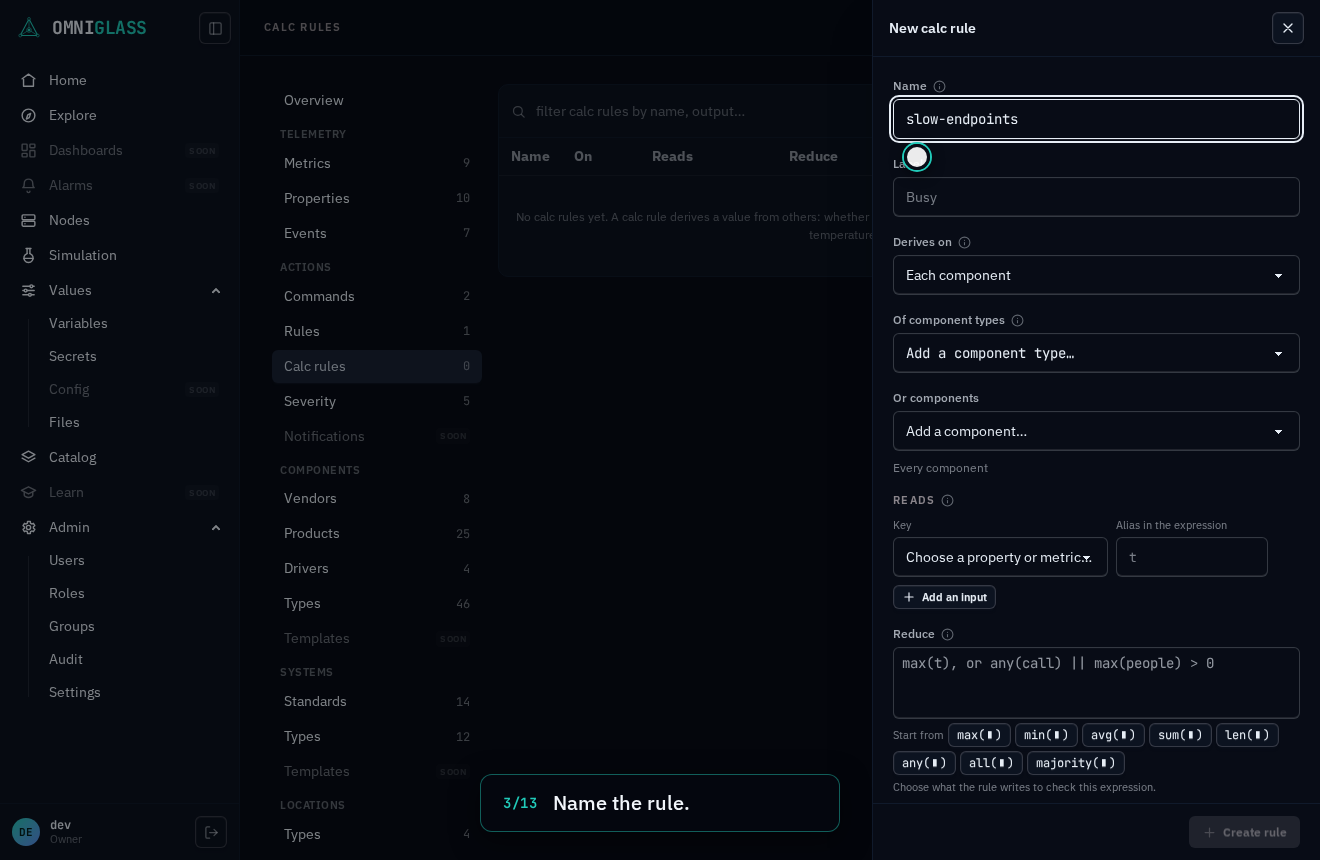Open the Derives on dropdown
Viewport: 1320px width, 860px height.
pos(1096,275)
